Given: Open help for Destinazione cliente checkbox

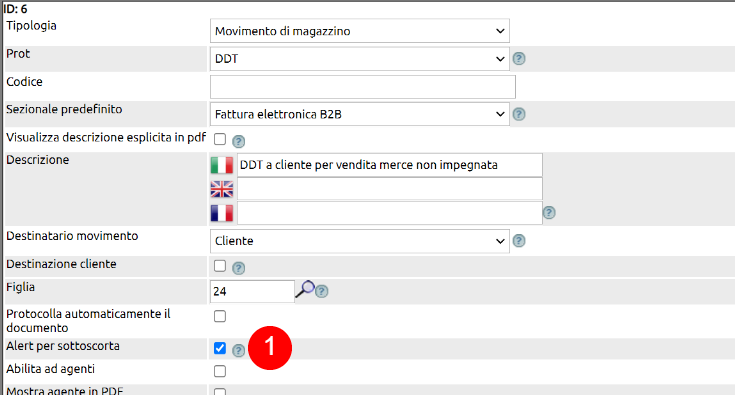Looking at the screenshot, I should point(239,268).
